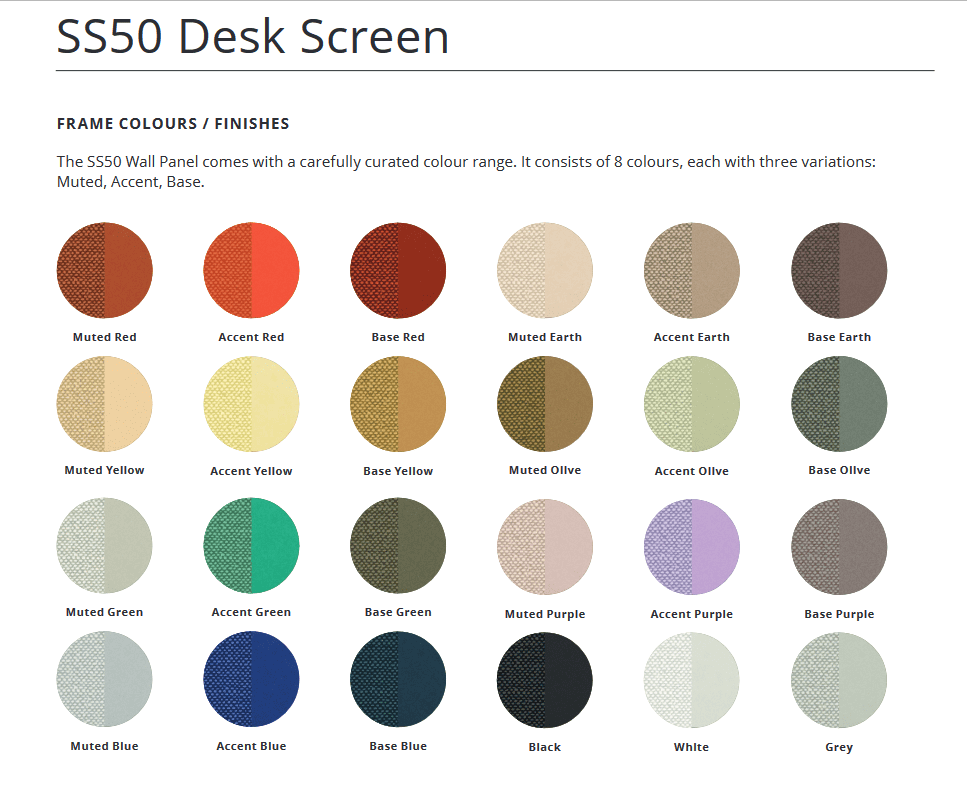The width and height of the screenshot is (967, 793).
Task: Pick the Accent Yellow swatch
Action: (251, 404)
